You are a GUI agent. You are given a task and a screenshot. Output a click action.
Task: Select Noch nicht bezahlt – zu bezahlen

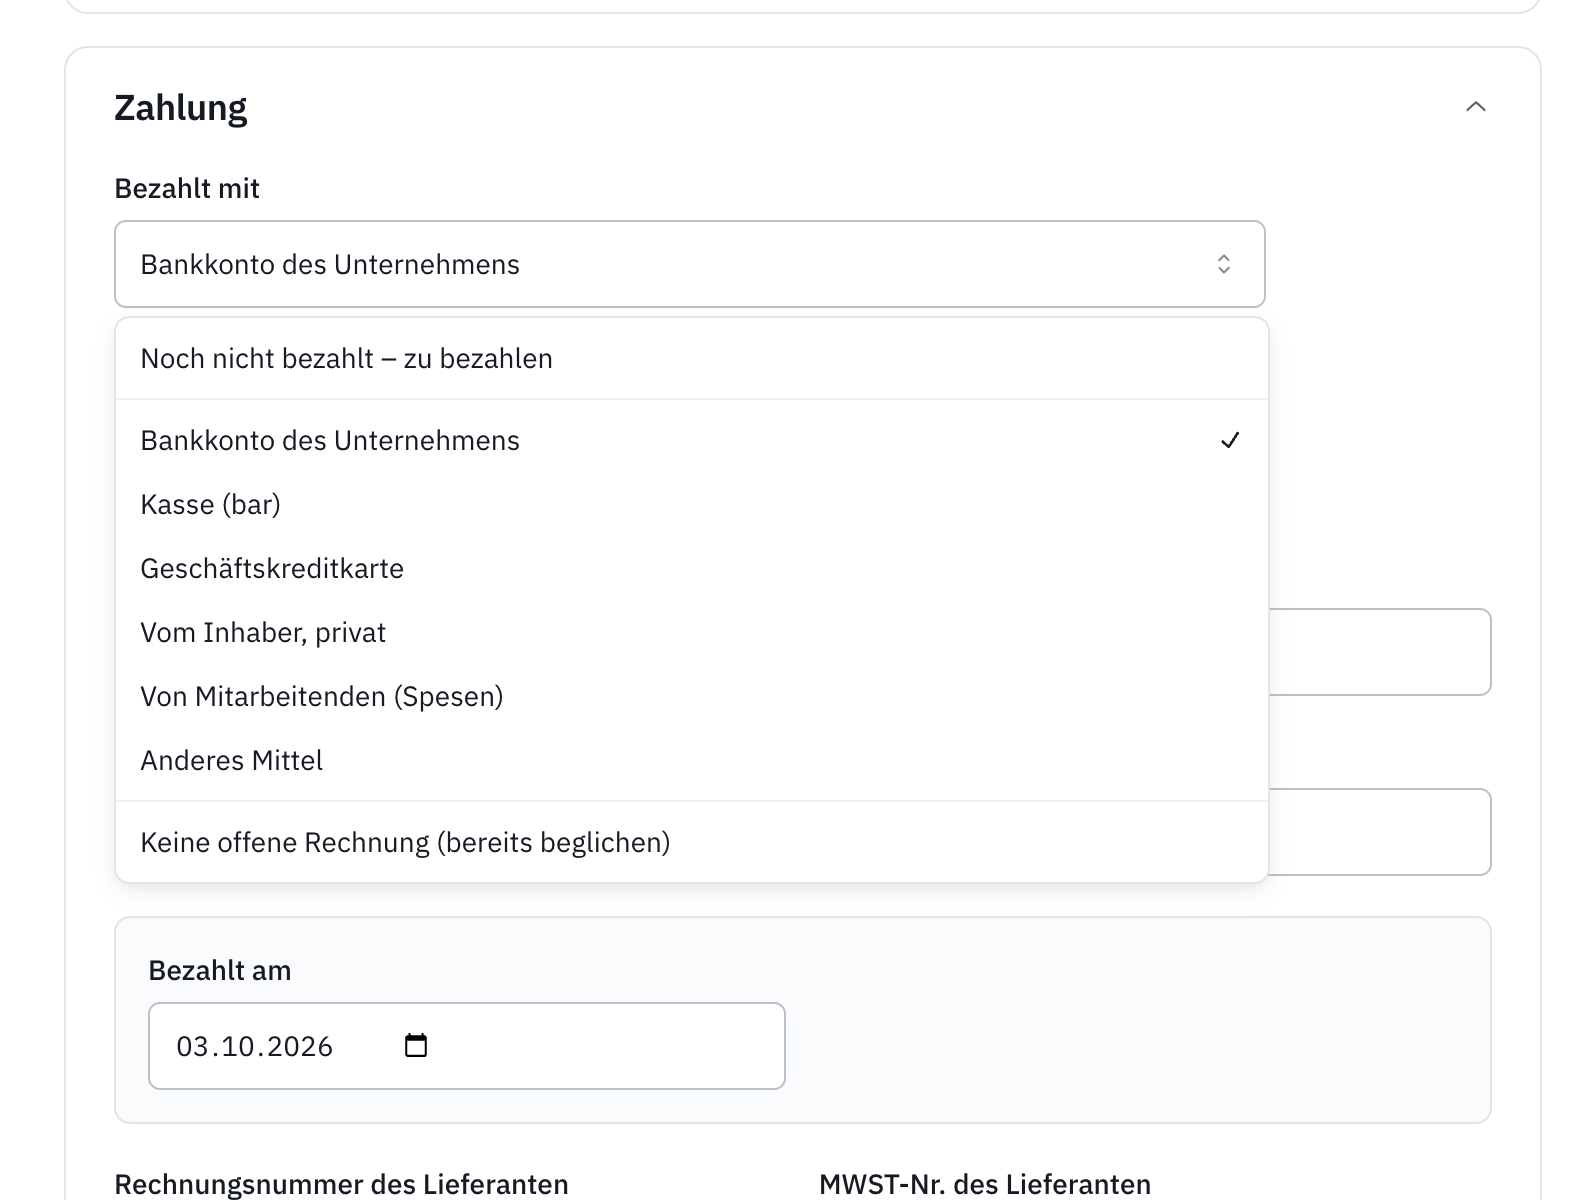tap(692, 359)
